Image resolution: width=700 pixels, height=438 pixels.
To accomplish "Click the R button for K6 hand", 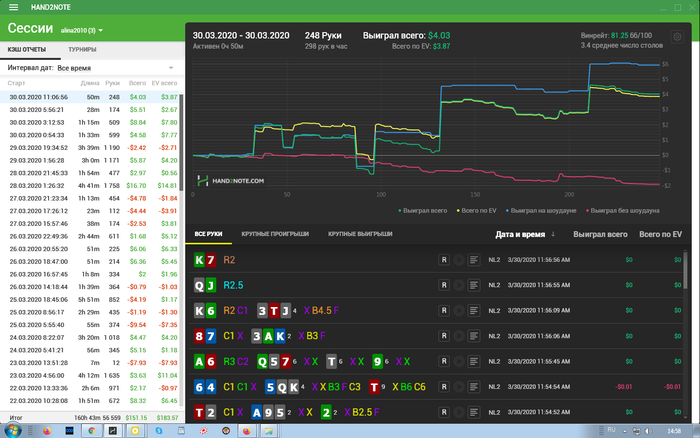I will 444,310.
